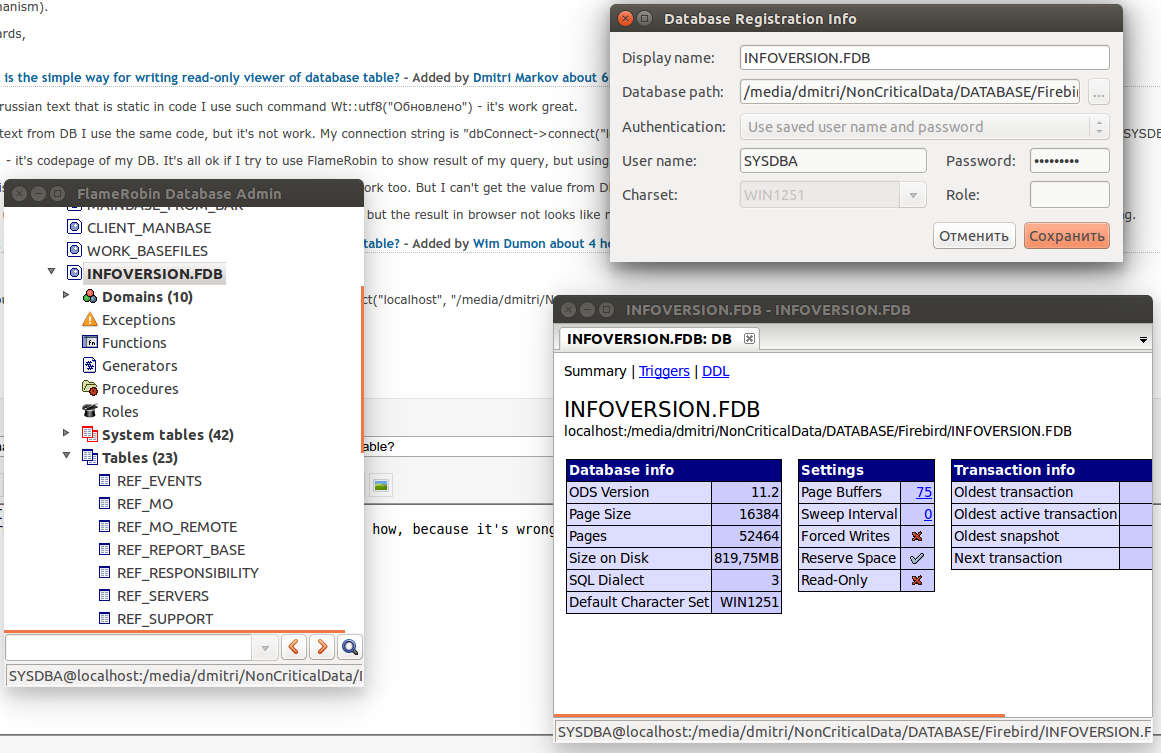
Task: Click the REF_SERVERS table icon
Action: (104, 595)
